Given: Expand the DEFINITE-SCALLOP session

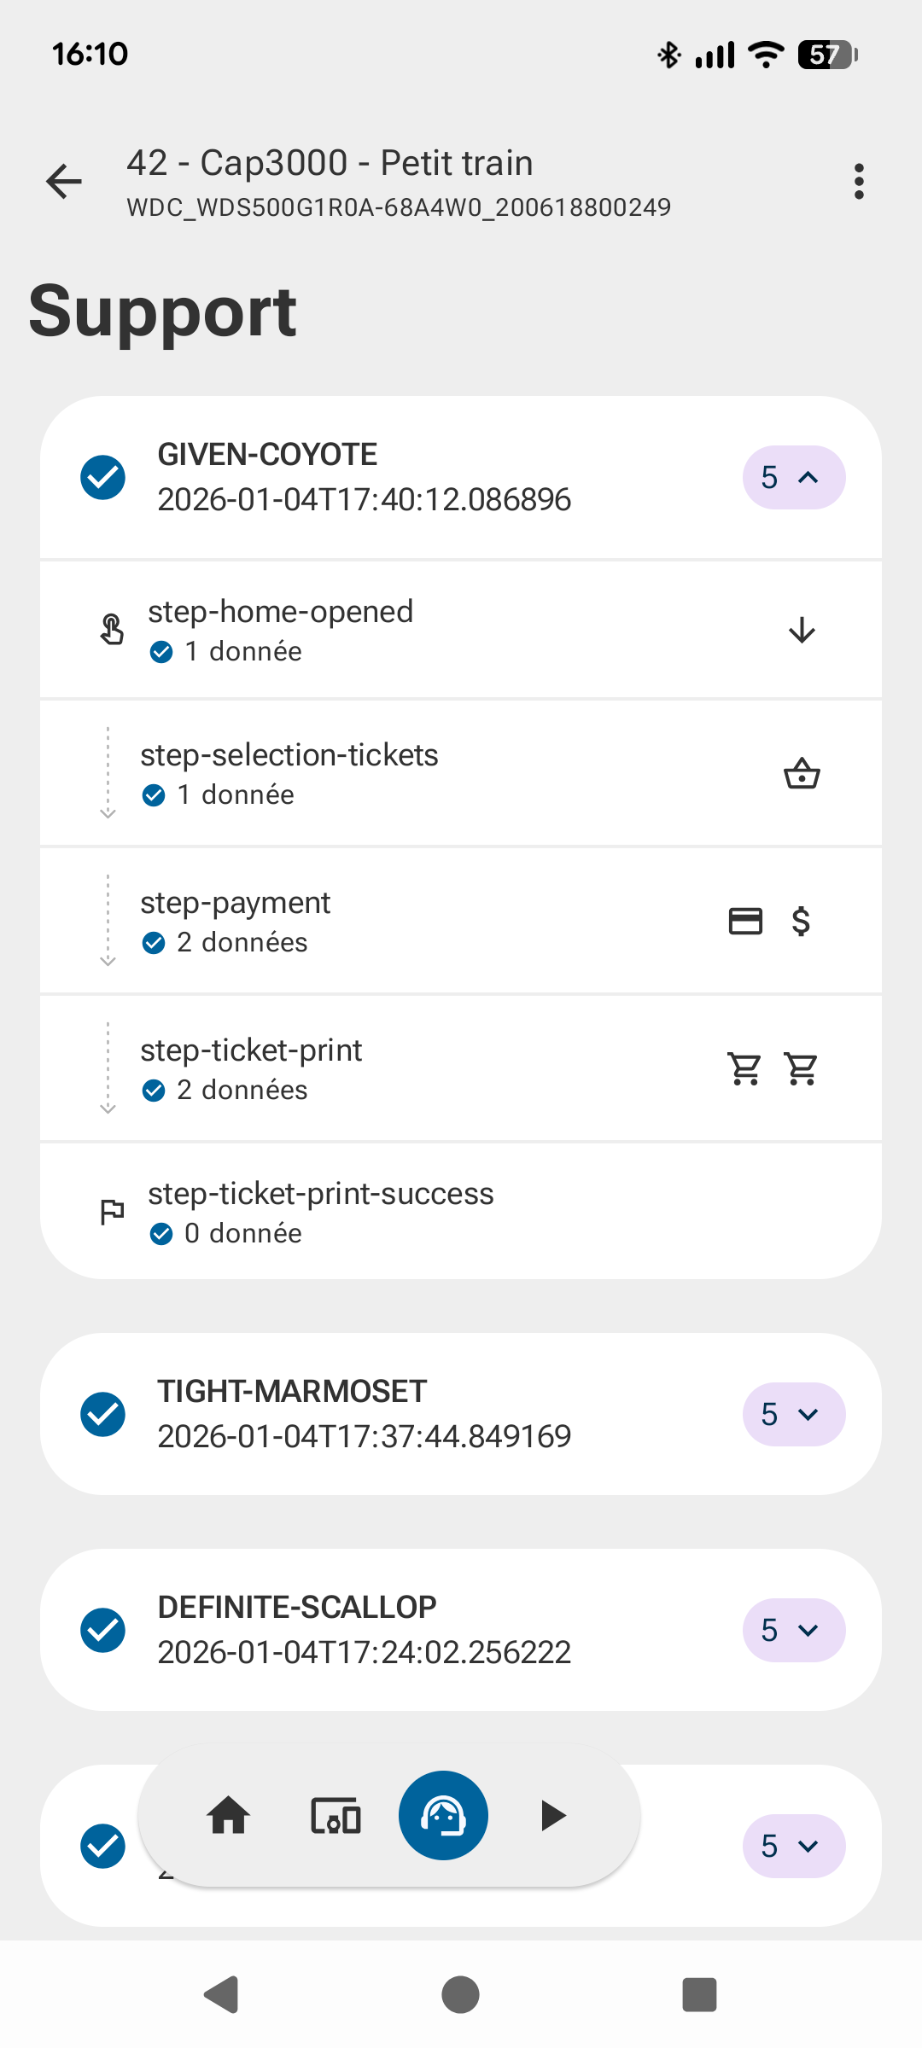Looking at the screenshot, I should [793, 1630].
